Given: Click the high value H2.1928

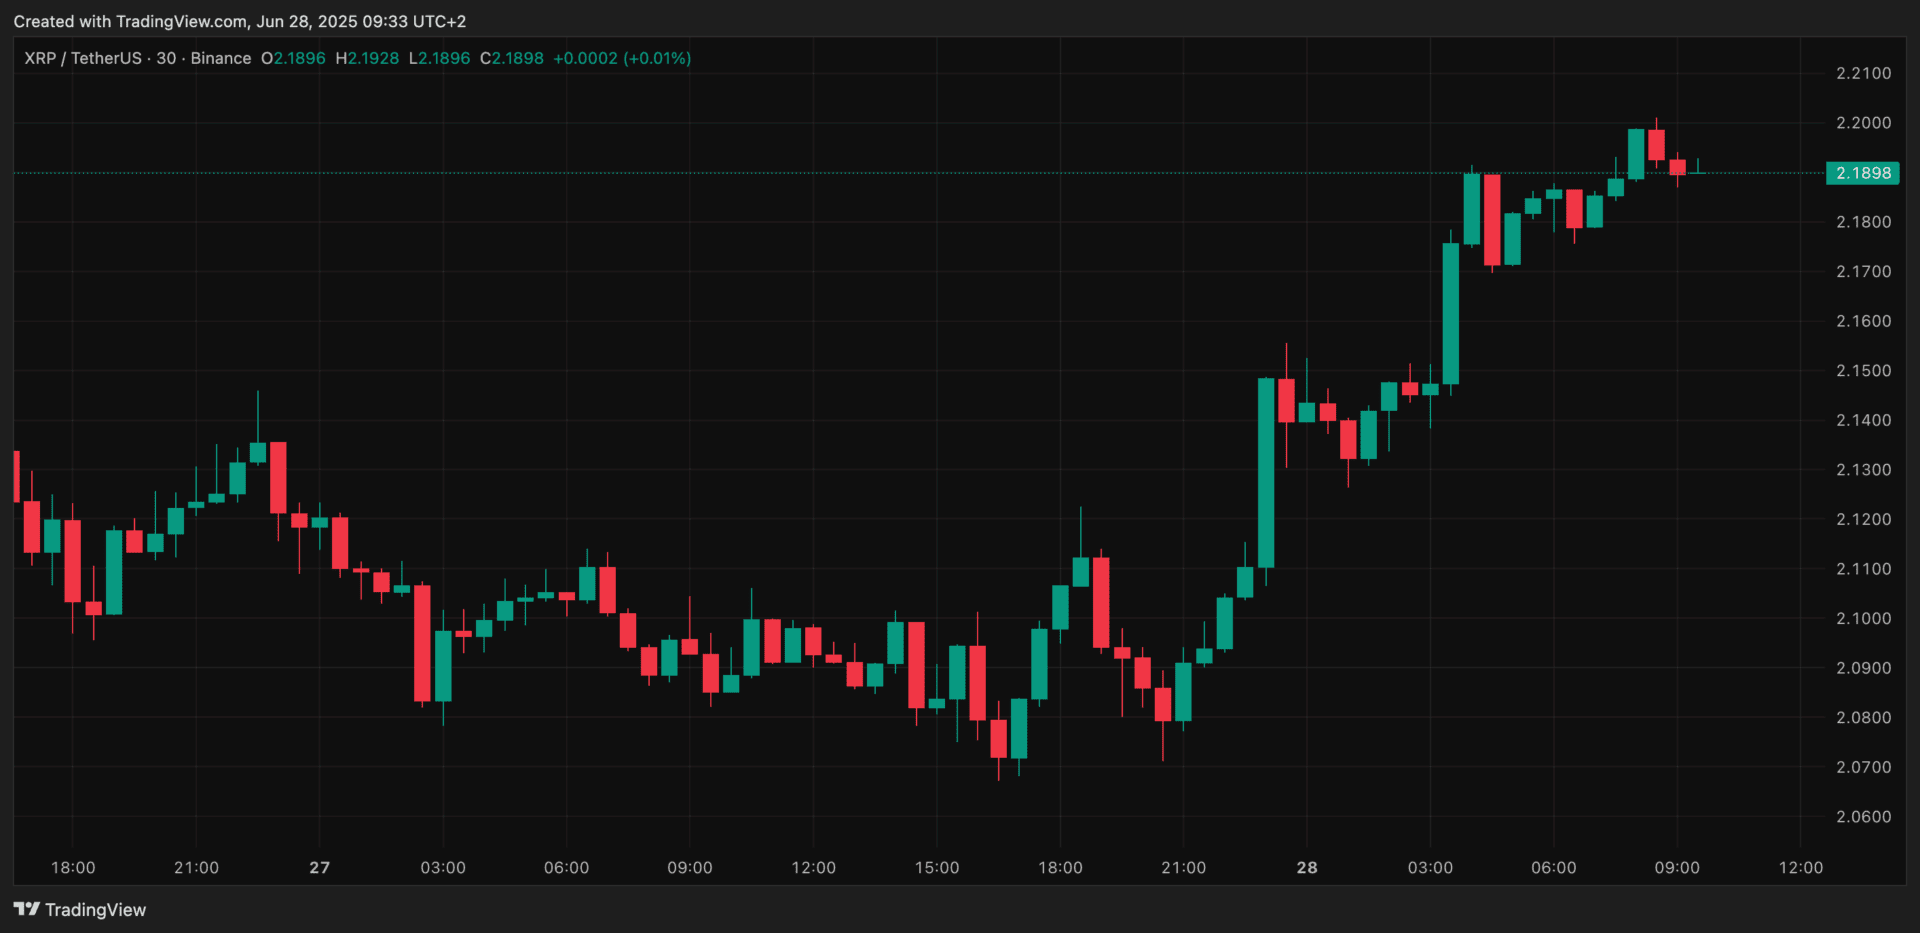Looking at the screenshot, I should pyautogui.click(x=368, y=58).
